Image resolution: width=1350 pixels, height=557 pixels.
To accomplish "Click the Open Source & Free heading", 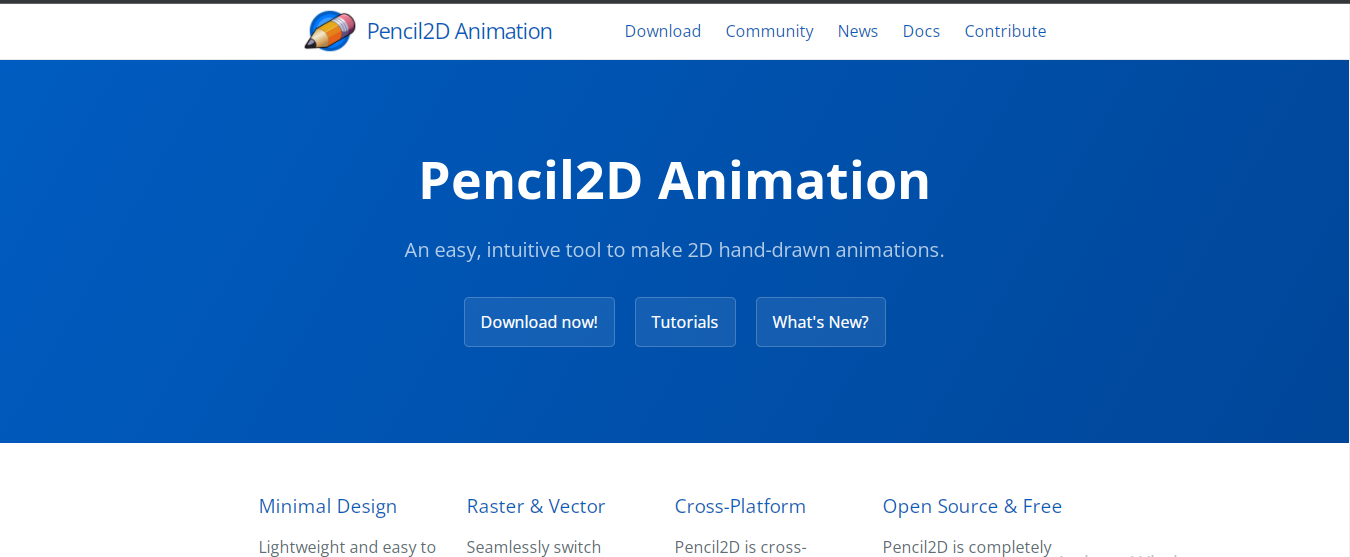I will pos(972,506).
